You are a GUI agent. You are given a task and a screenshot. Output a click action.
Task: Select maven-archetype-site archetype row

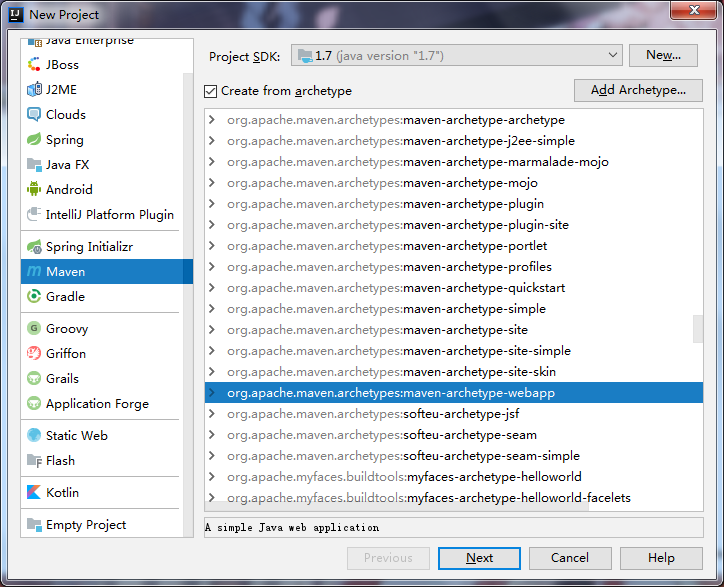tap(454, 330)
